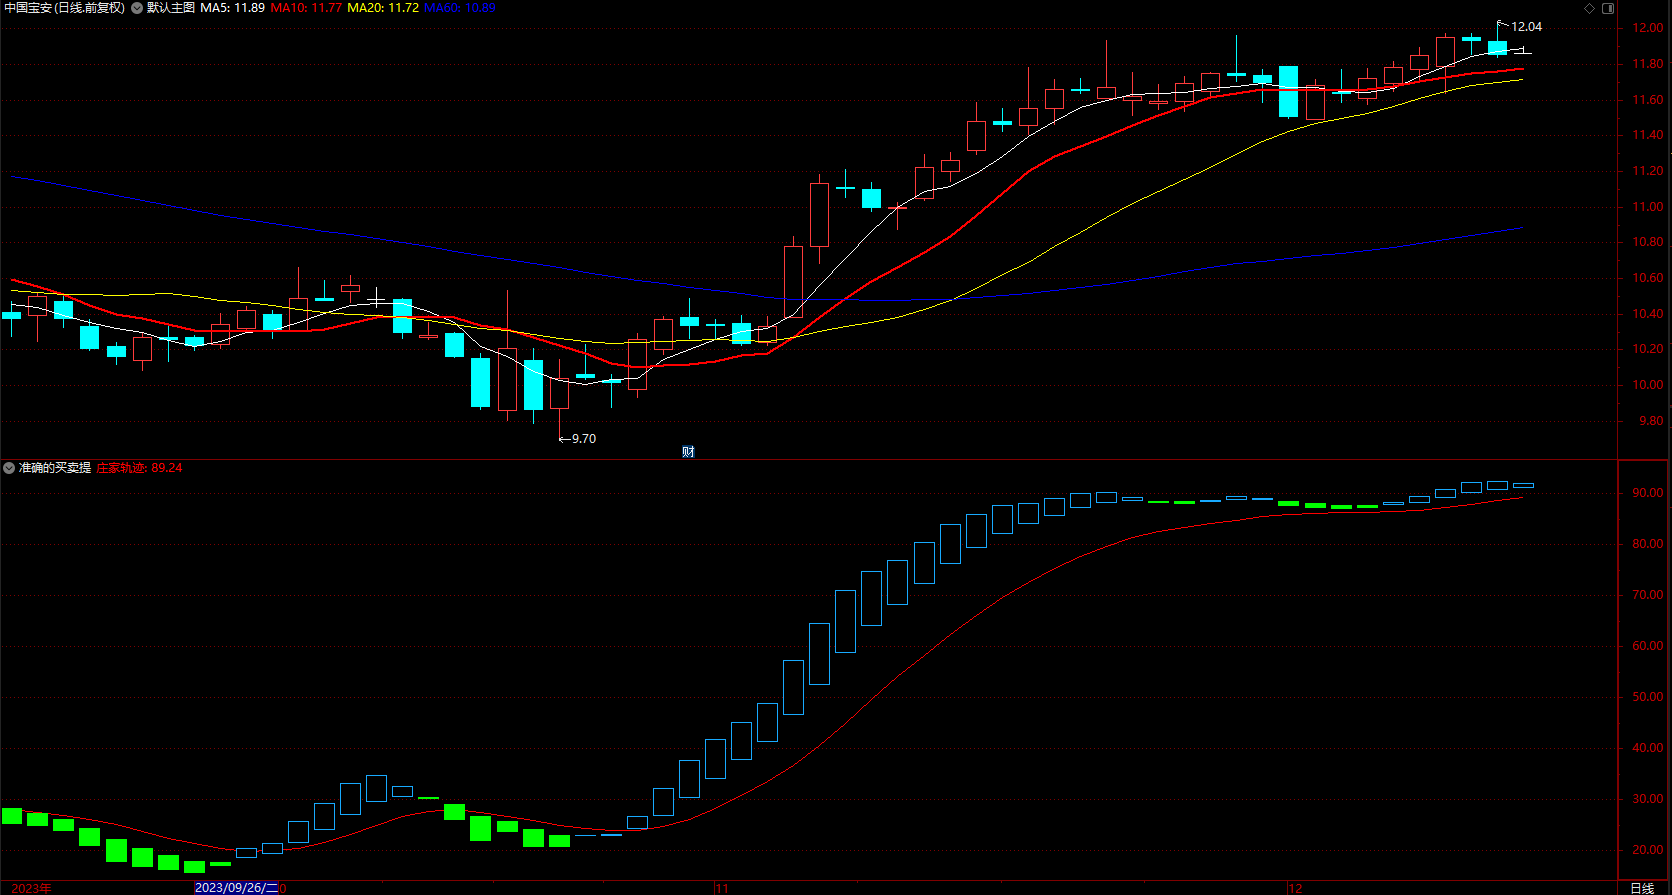Click the 2023/09/26/二 date marker

click(236, 888)
